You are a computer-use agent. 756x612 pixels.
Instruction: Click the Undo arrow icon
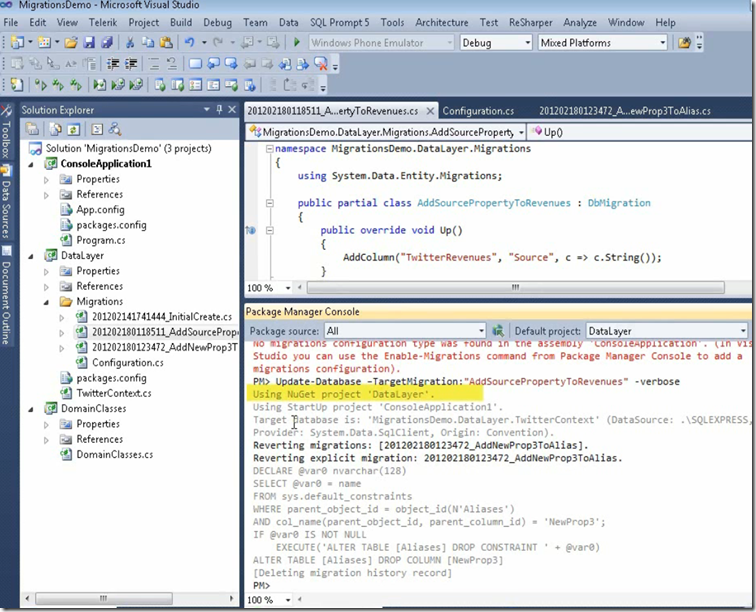click(189, 42)
